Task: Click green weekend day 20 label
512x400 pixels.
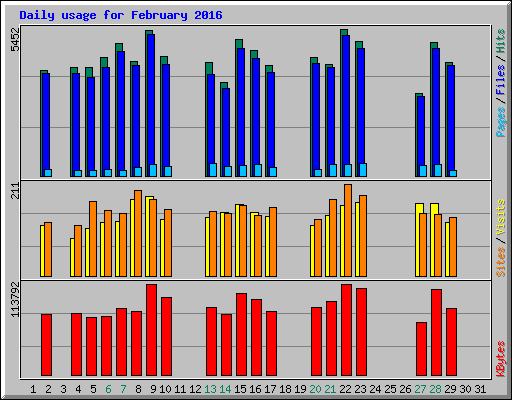Action: click(315, 389)
